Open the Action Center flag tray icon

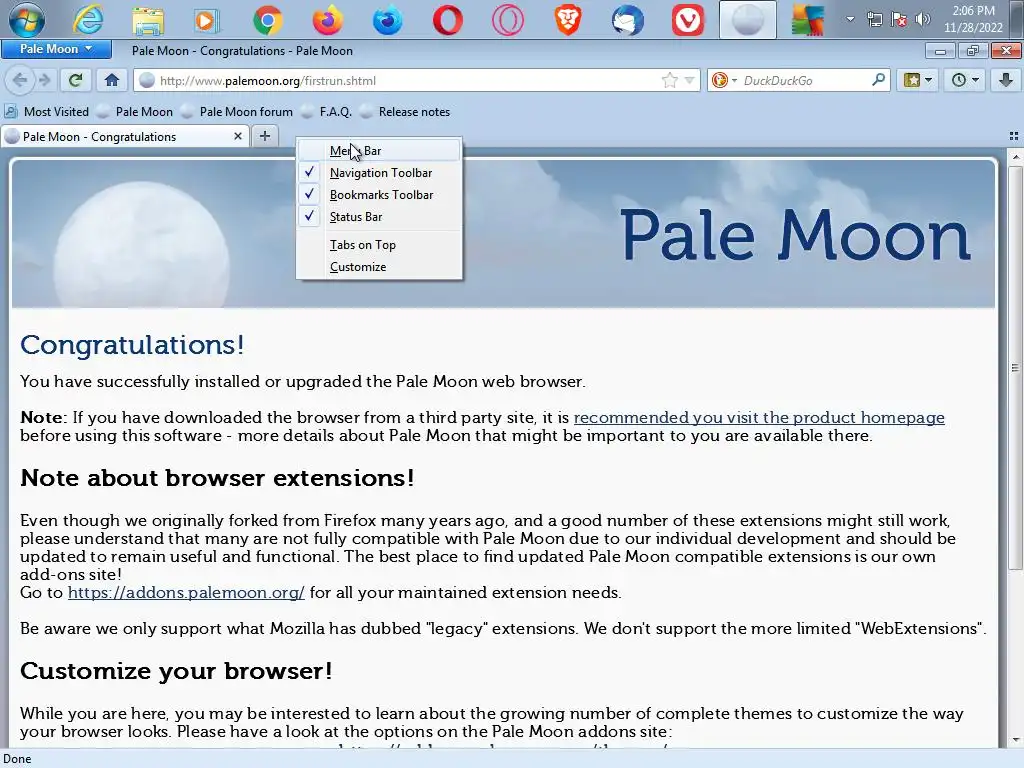(x=899, y=20)
